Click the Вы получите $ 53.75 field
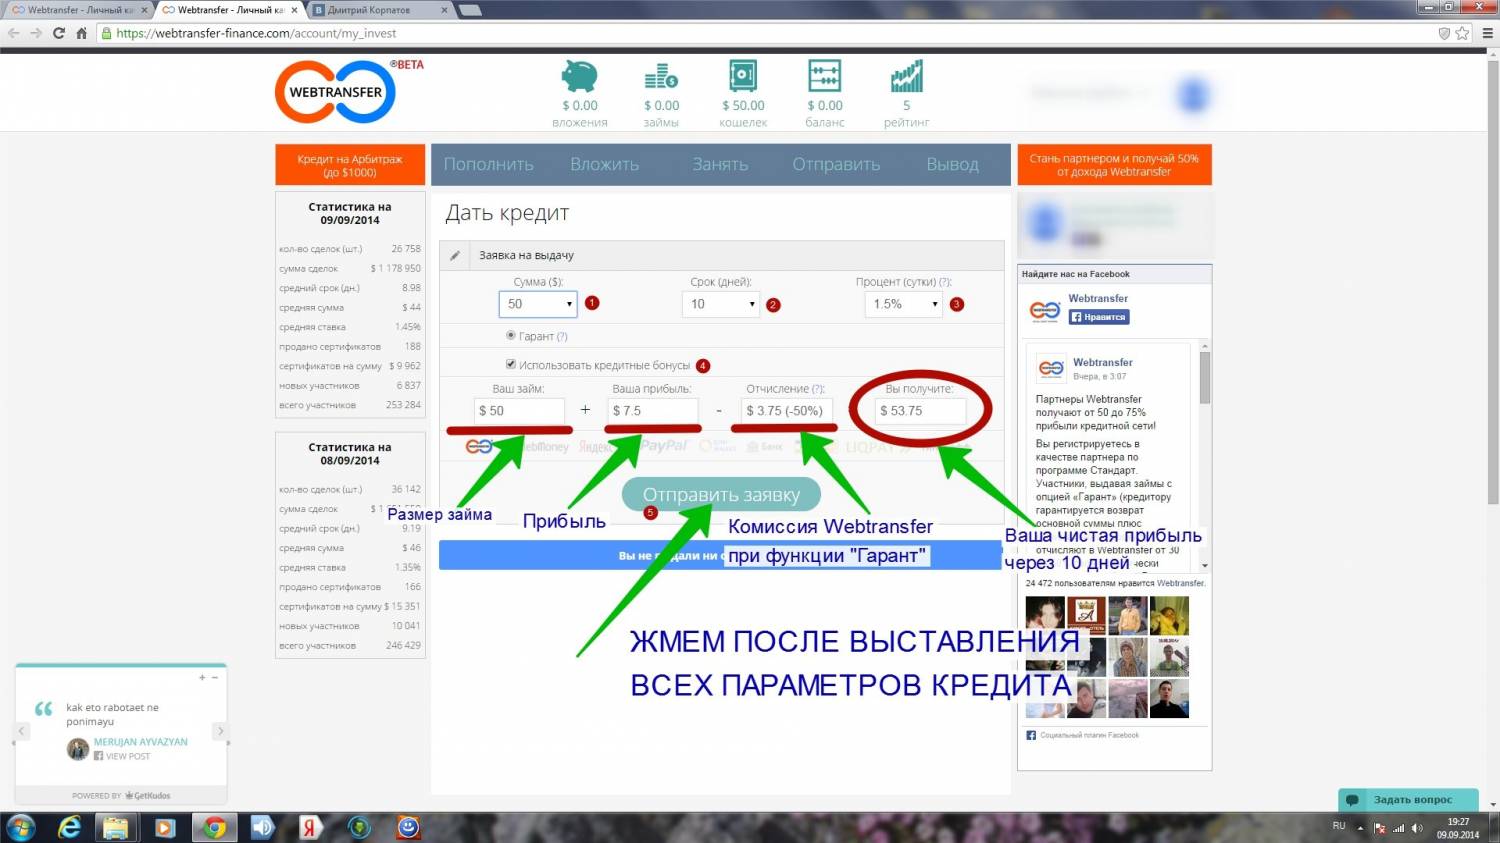Image resolution: width=1500 pixels, height=843 pixels. 921,411
